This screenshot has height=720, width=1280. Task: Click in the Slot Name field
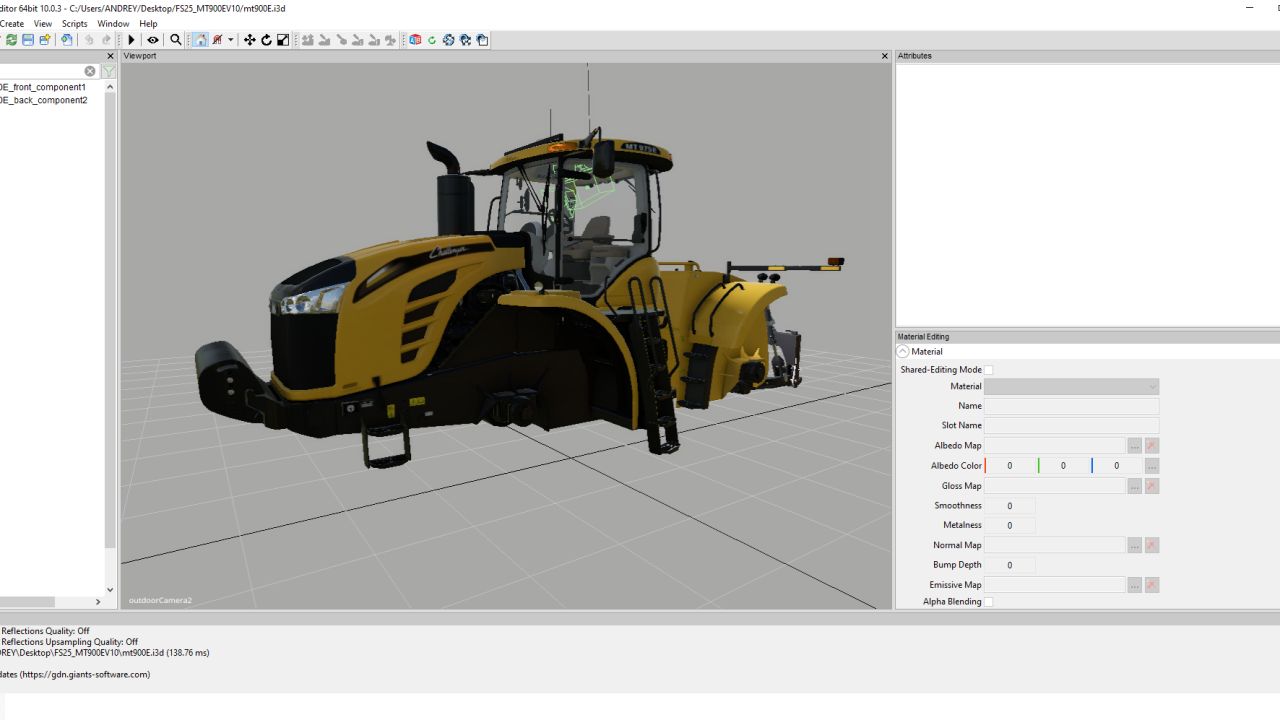(1071, 425)
